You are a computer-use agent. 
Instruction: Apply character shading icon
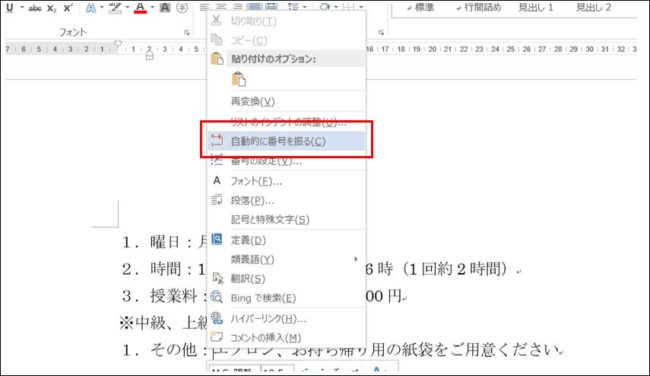click(165, 7)
